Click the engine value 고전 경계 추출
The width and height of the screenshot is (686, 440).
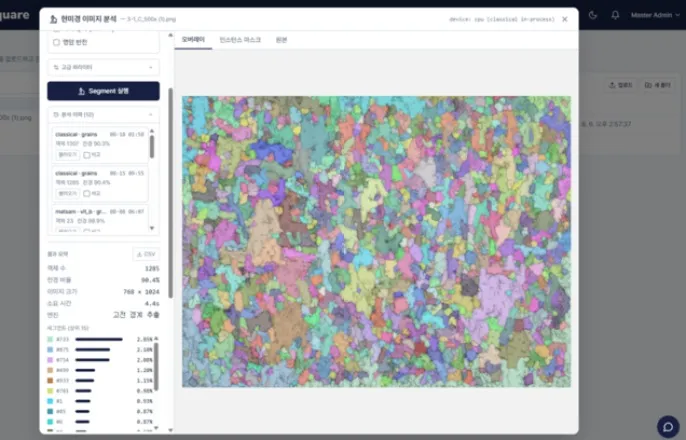coord(136,315)
